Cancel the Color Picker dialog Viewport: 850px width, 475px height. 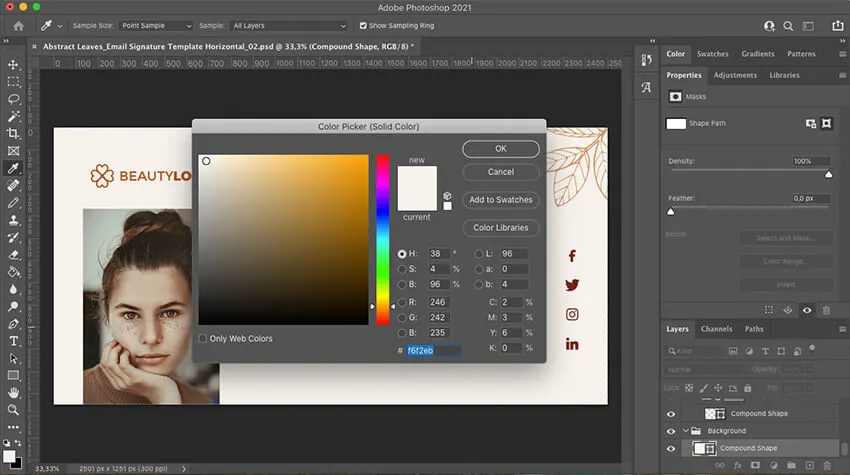[x=501, y=172]
